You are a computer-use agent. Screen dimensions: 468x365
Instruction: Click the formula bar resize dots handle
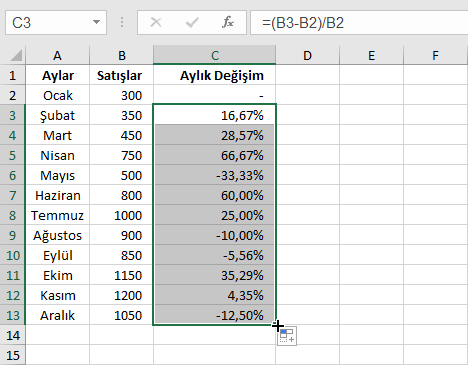point(122,23)
